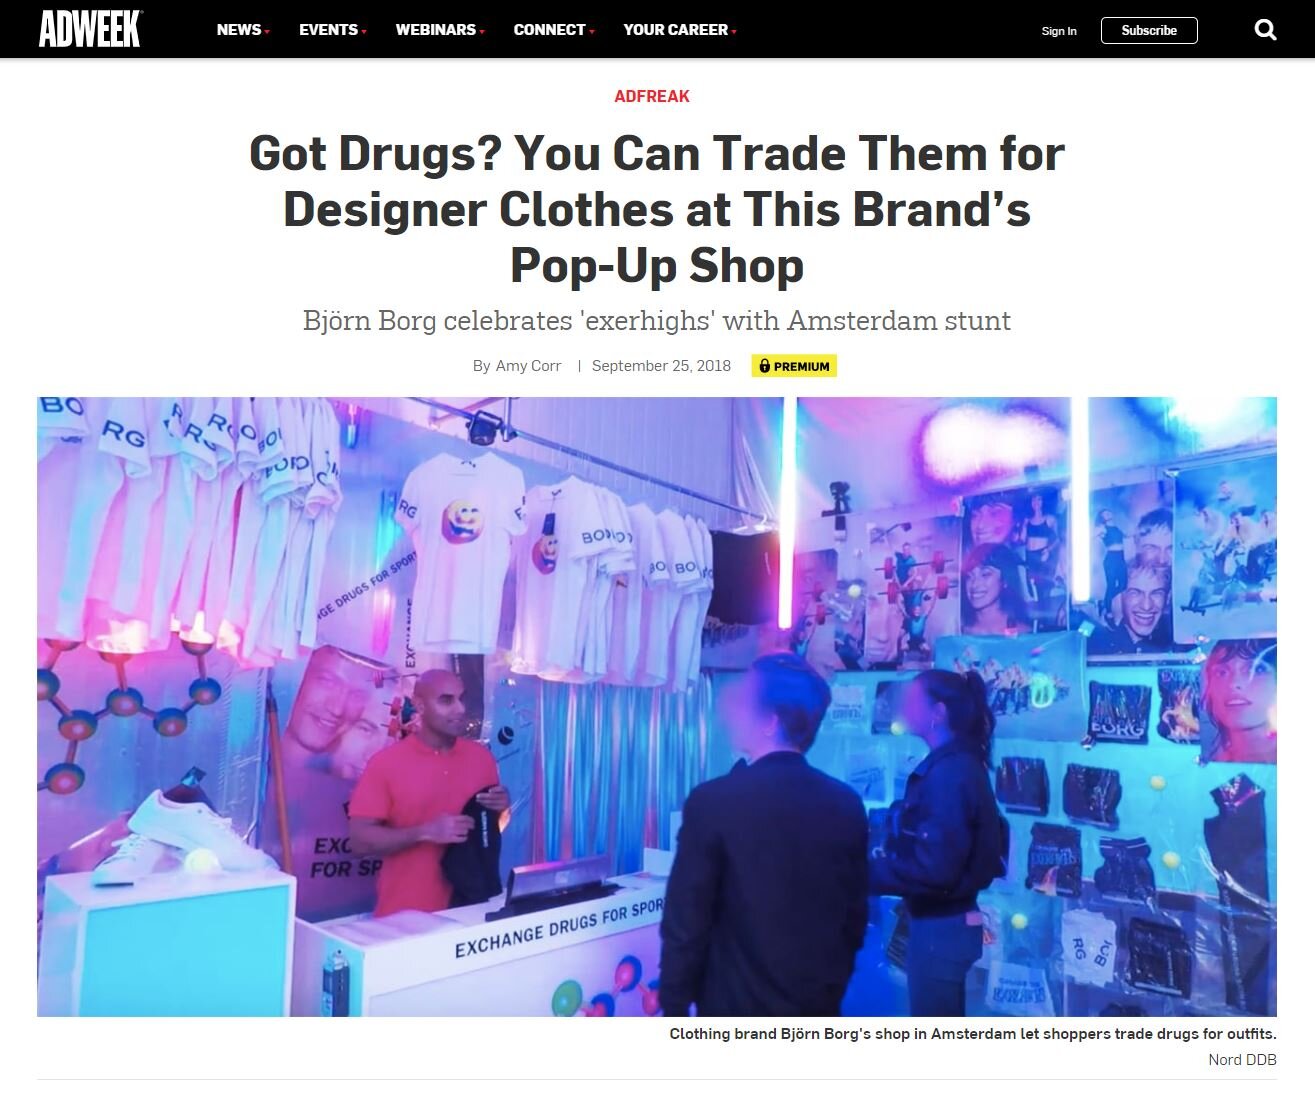Click the Sign In link
The height and width of the screenshot is (1097, 1315).
[x=1059, y=31]
